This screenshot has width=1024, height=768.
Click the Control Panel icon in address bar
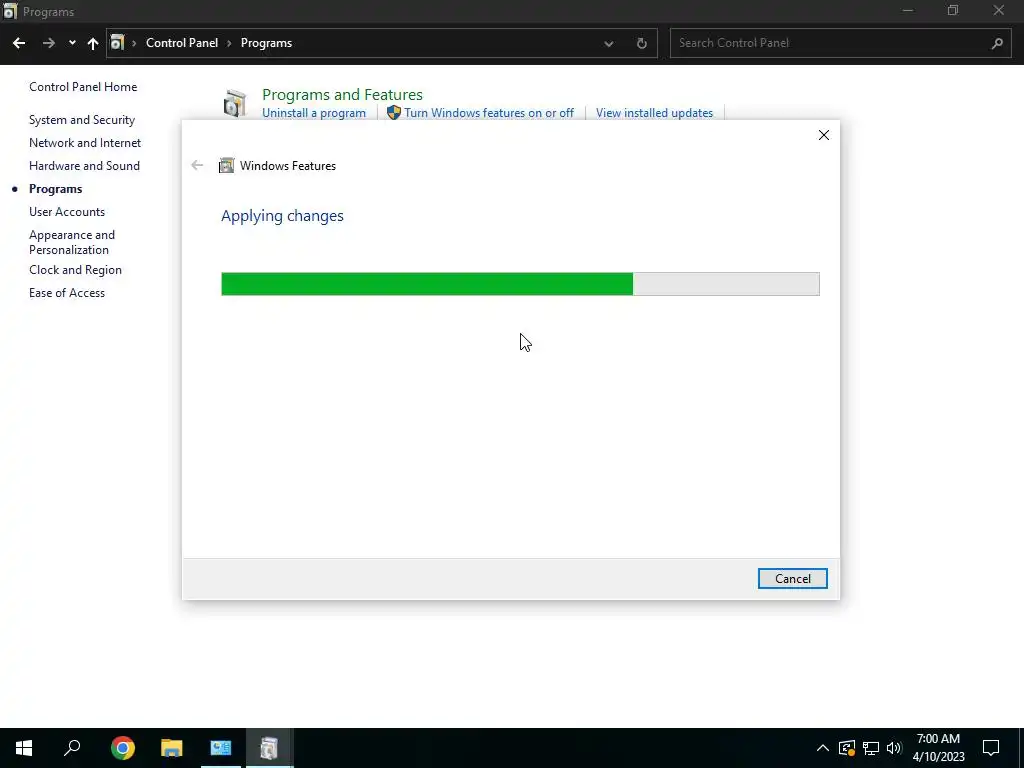click(x=117, y=42)
